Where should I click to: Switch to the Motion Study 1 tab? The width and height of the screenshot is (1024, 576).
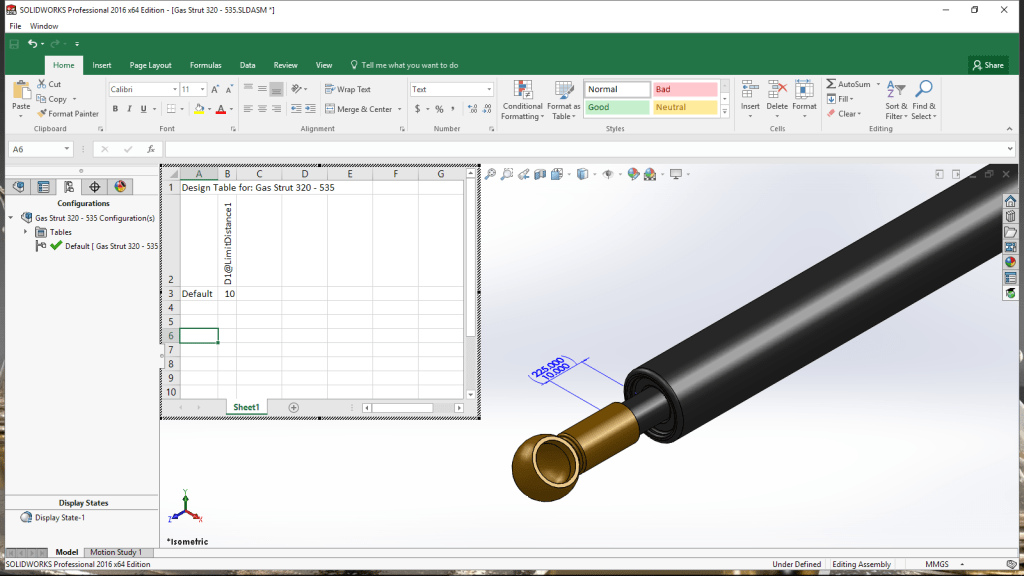click(x=115, y=552)
